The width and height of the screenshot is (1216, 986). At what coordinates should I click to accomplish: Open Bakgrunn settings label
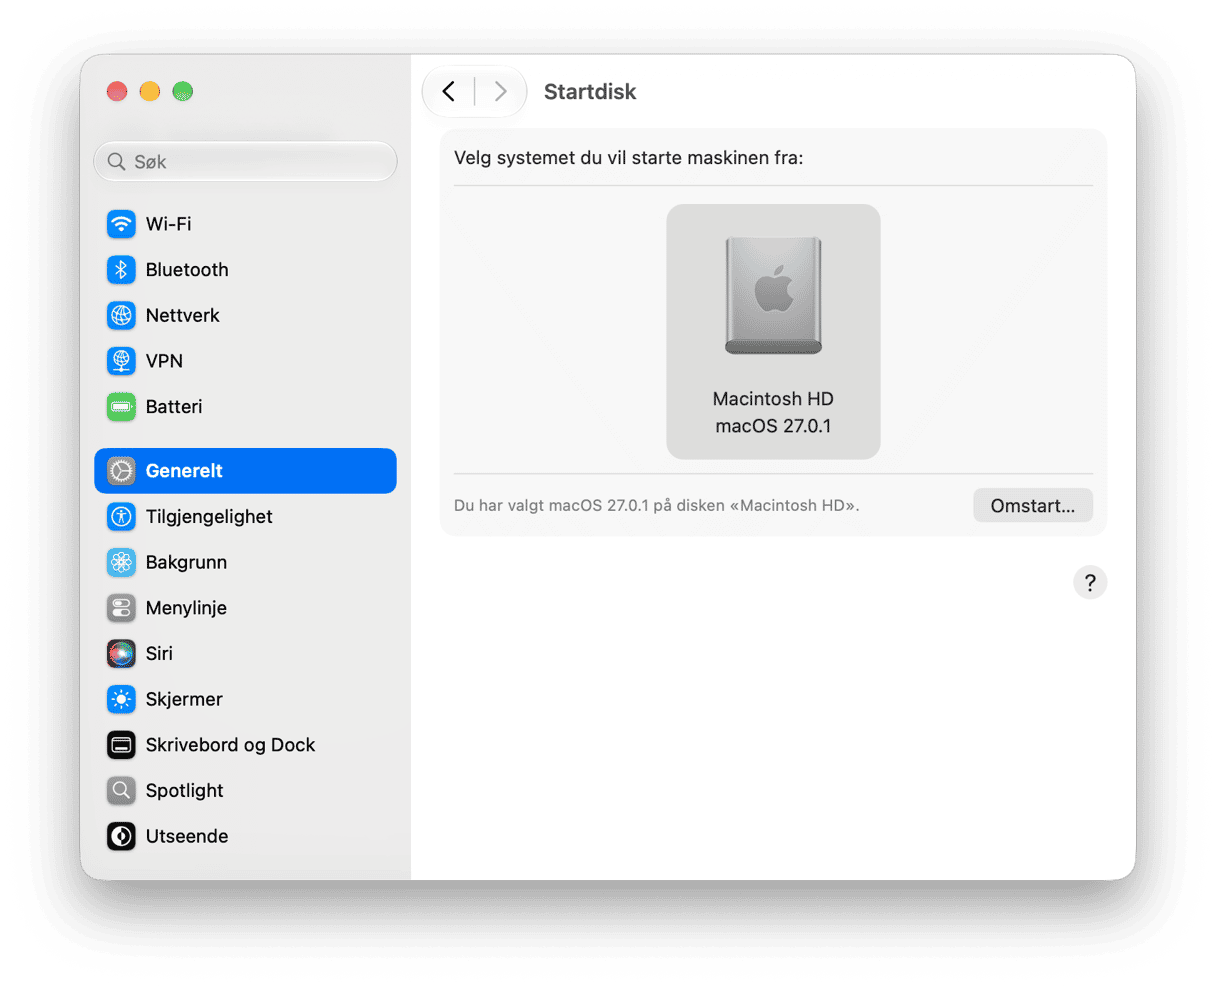(x=186, y=562)
